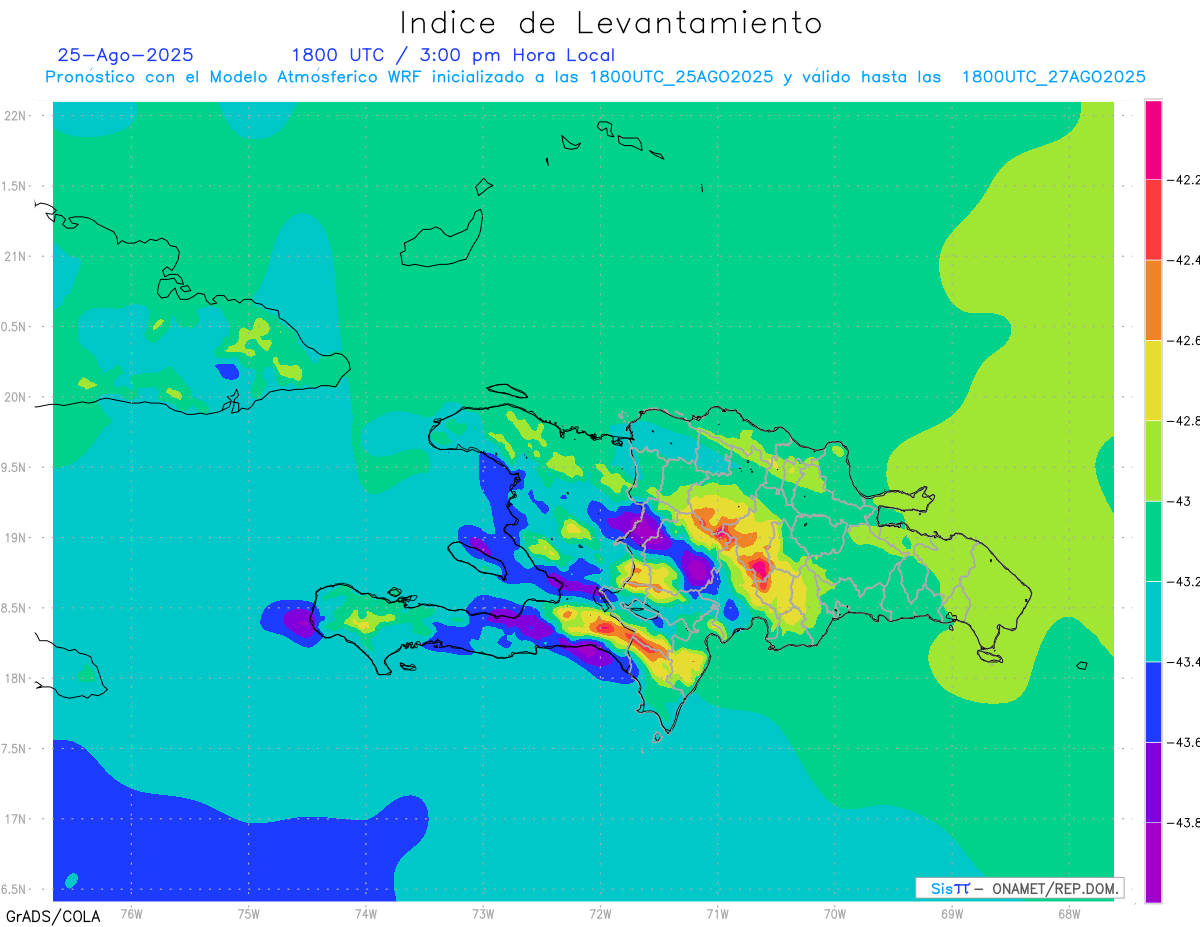Viewport: 1200px width, 927px height.
Task: Click longitude label "75W"
Action: click(x=249, y=913)
